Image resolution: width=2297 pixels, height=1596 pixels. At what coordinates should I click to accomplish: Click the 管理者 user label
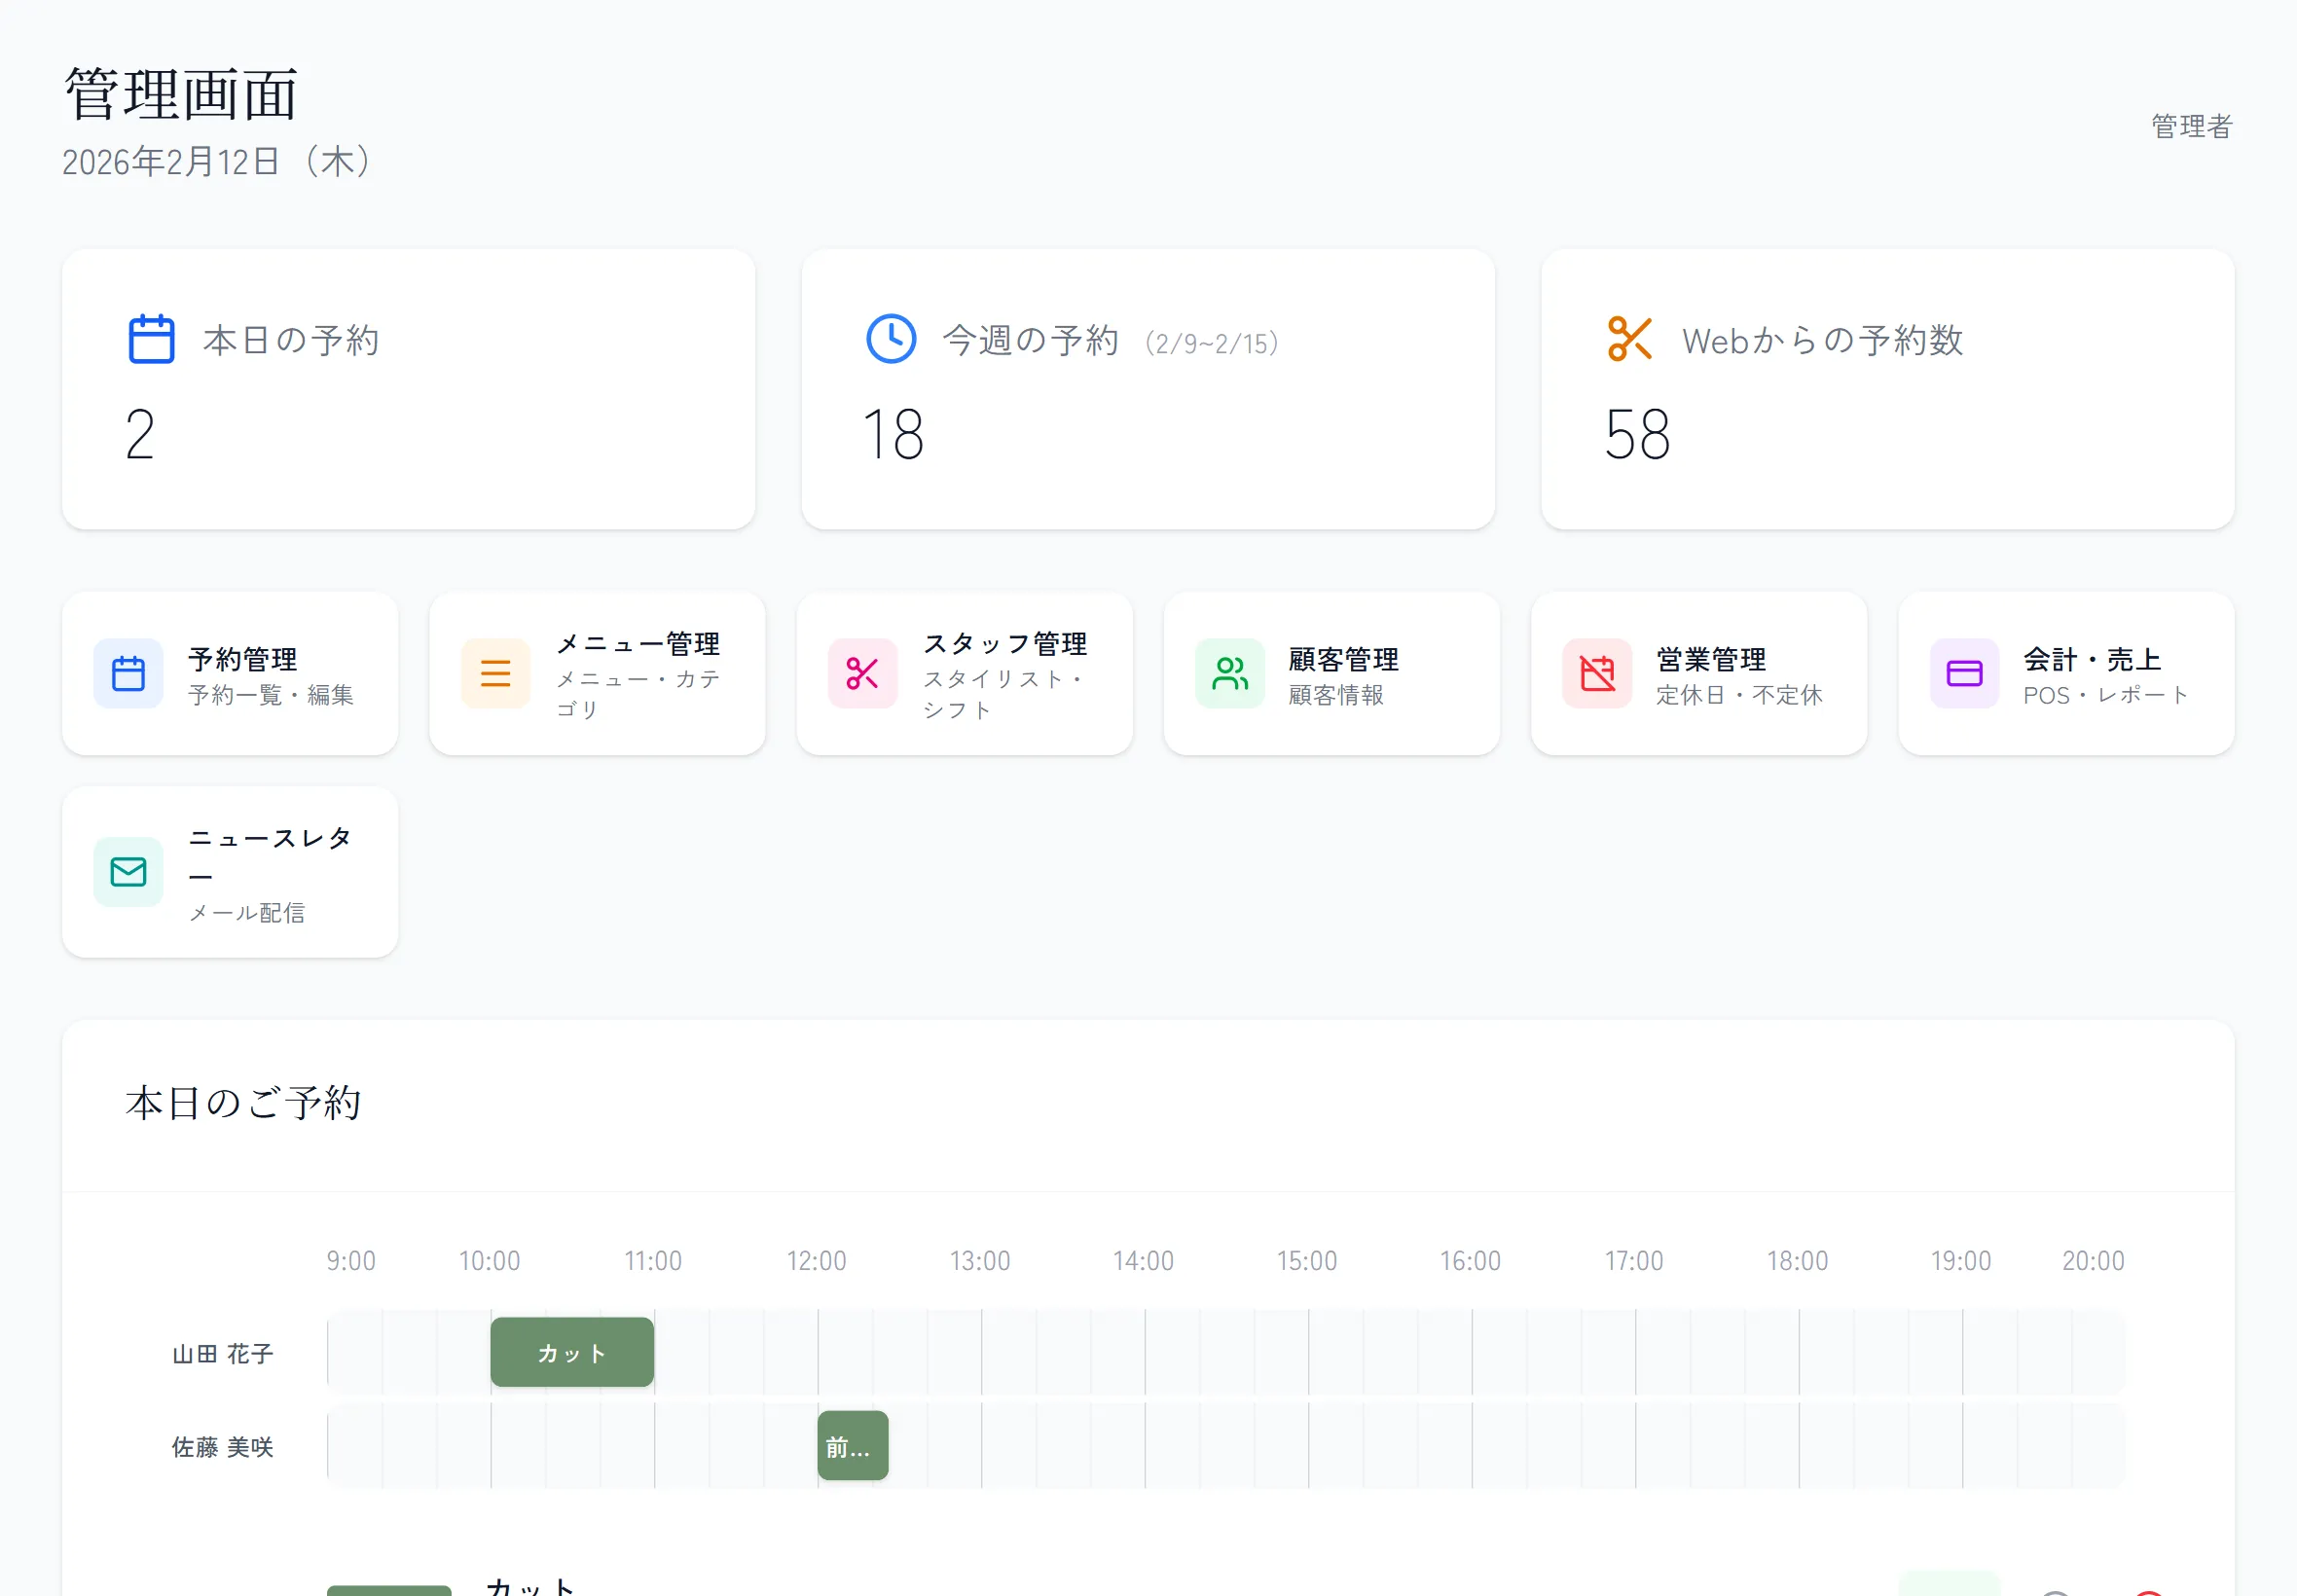pyautogui.click(x=2191, y=126)
